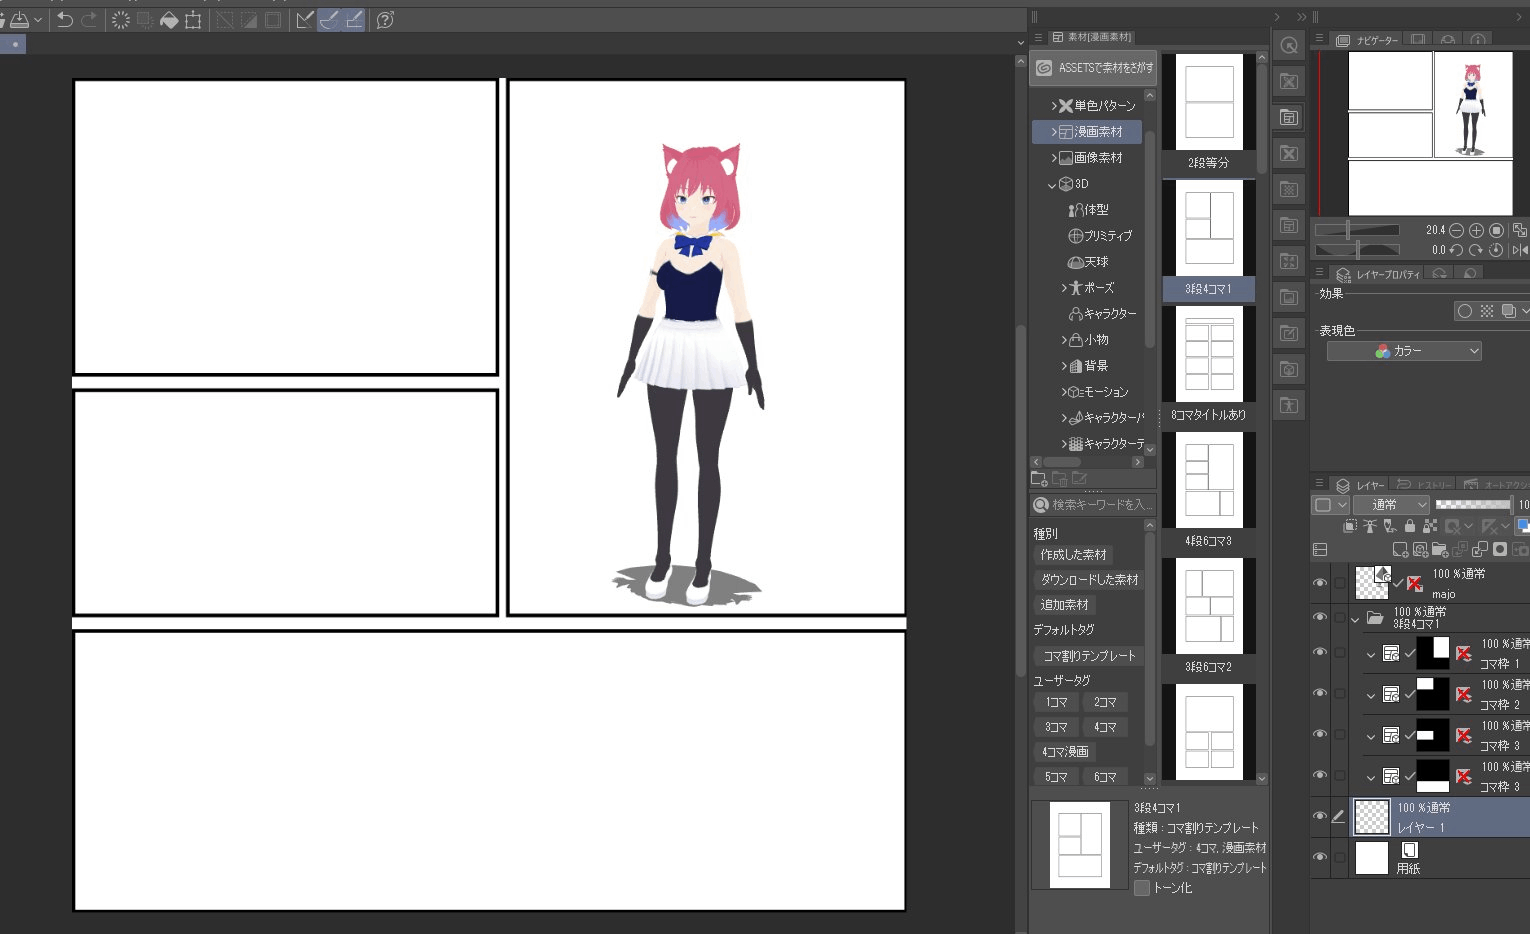Click the Undo arrow in the command bar

[x=65, y=20]
